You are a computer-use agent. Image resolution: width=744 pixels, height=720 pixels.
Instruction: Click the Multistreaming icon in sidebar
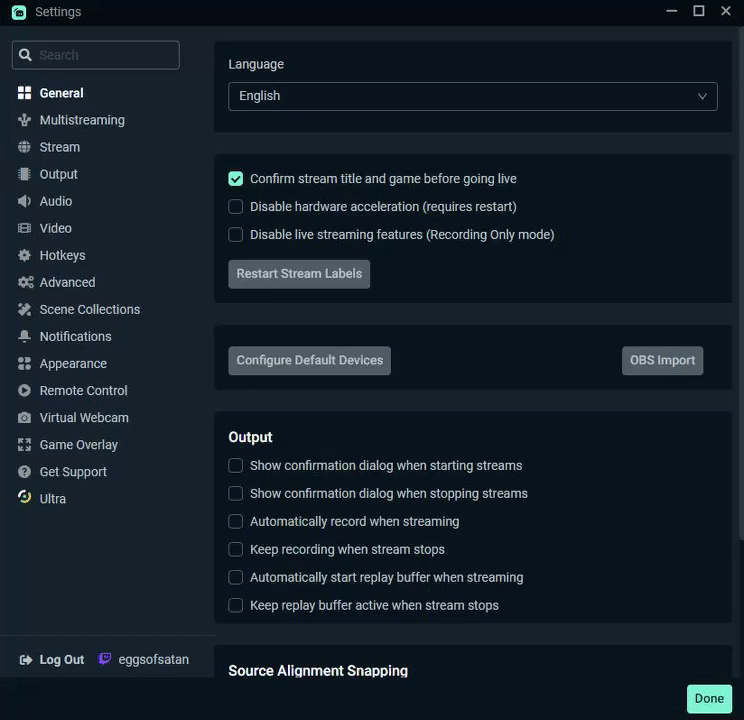[24, 120]
